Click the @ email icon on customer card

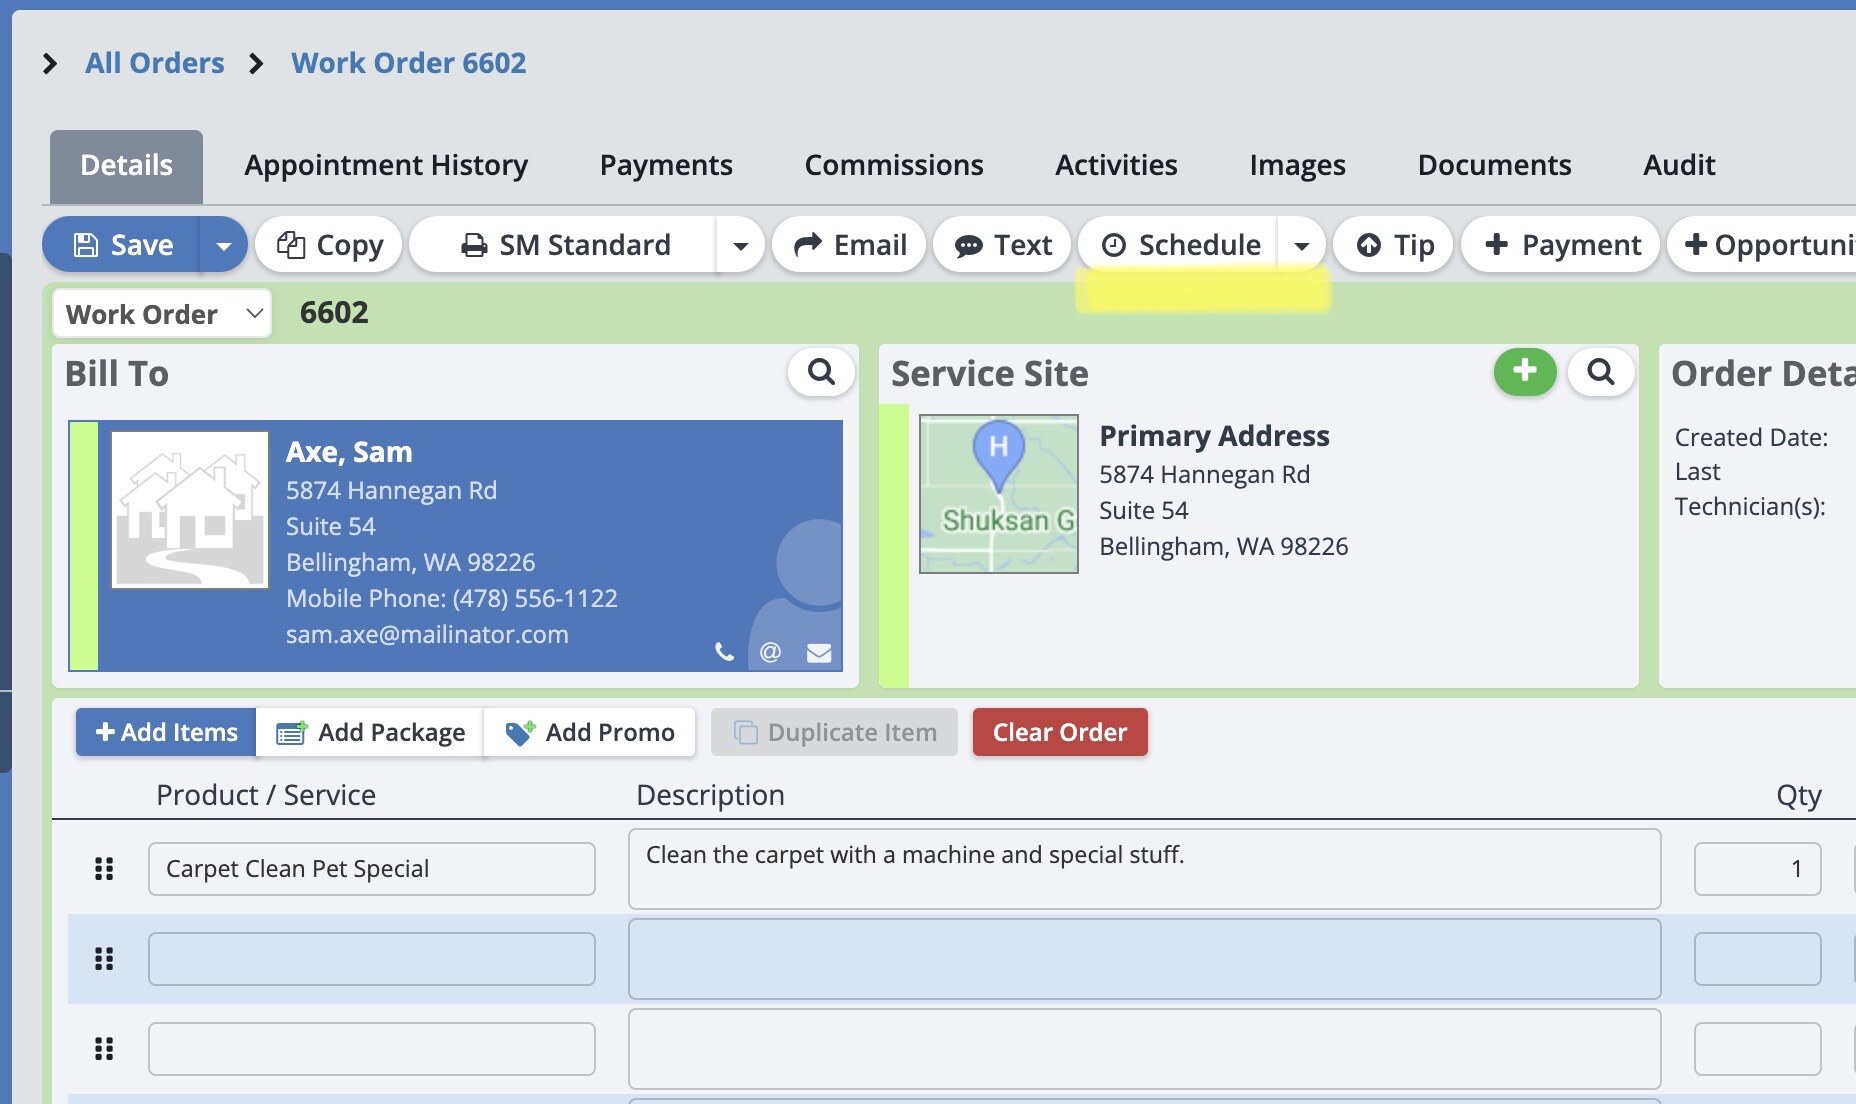coord(770,653)
